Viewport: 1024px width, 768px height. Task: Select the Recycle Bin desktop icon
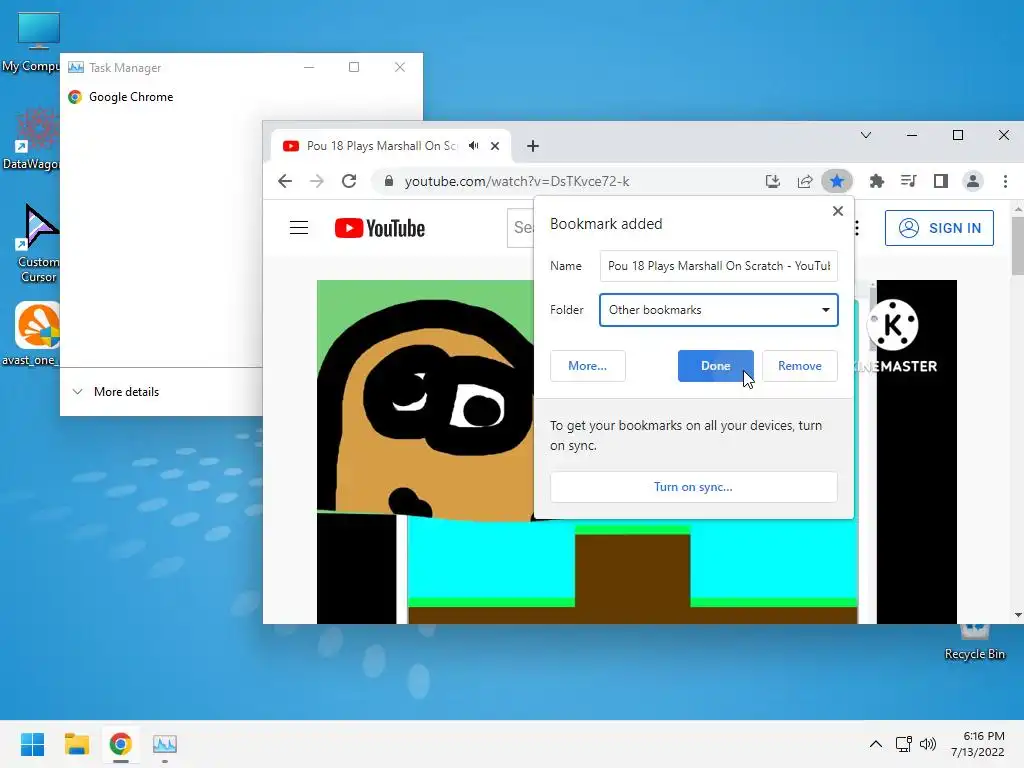coord(974,643)
